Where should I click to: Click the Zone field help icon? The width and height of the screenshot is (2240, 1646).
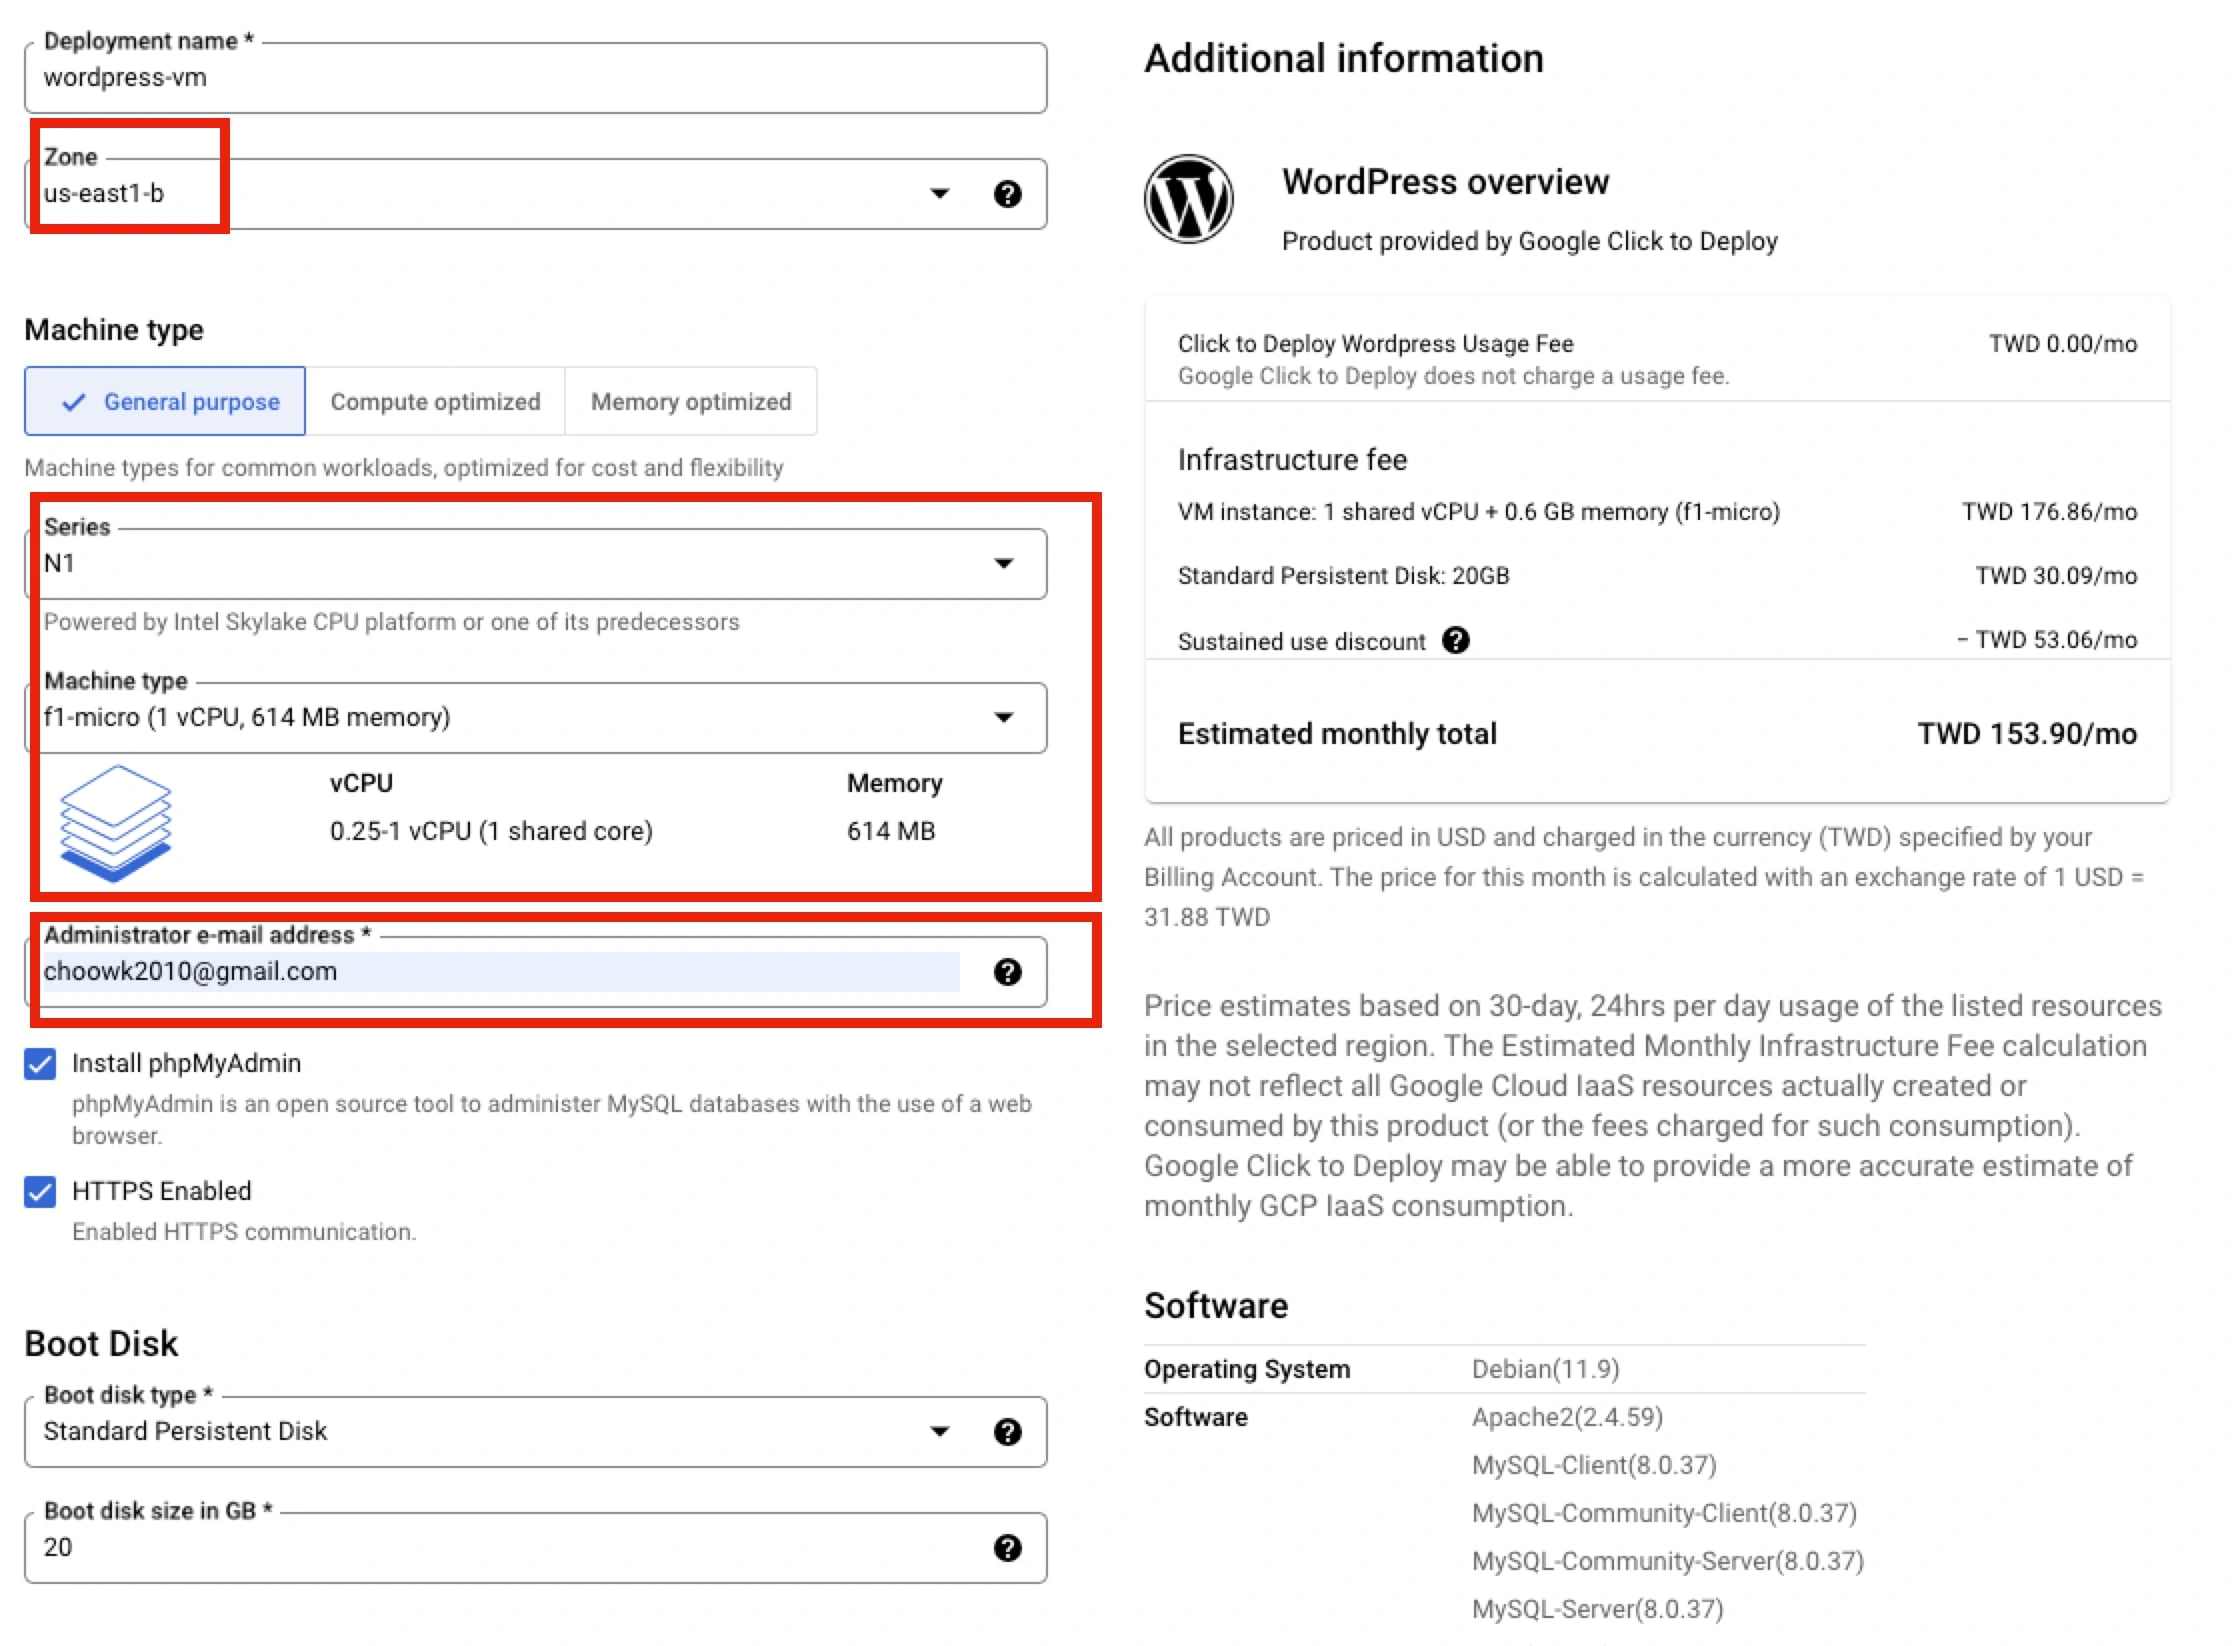point(1007,194)
